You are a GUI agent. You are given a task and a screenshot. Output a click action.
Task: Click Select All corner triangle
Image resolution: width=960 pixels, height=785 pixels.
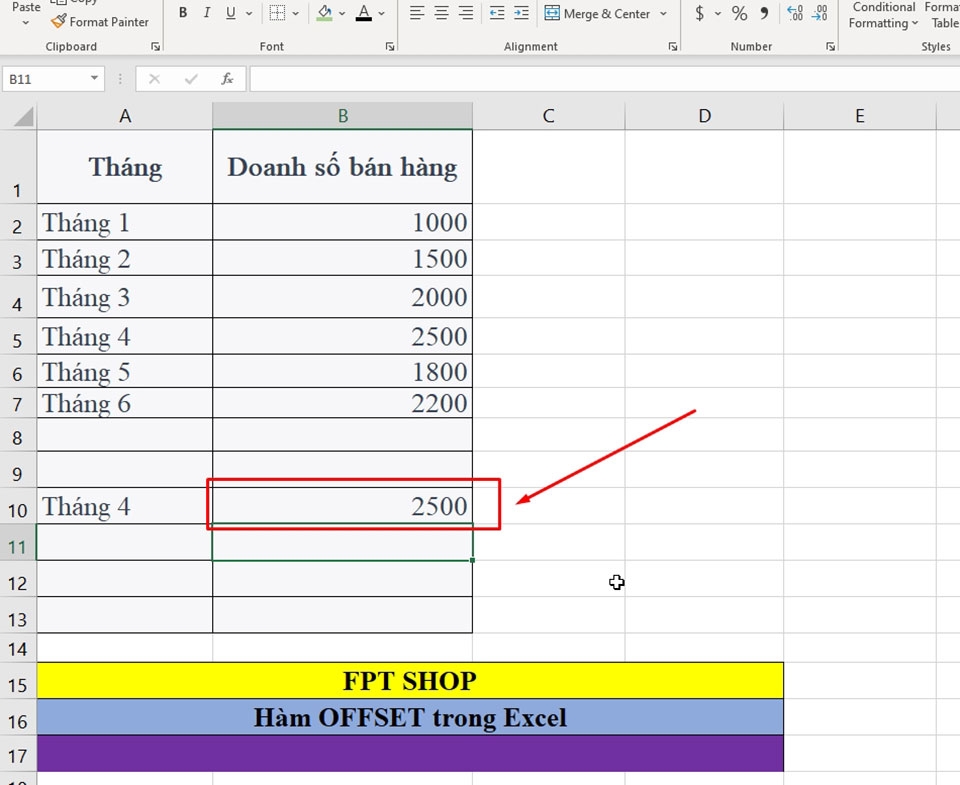pos(23,116)
